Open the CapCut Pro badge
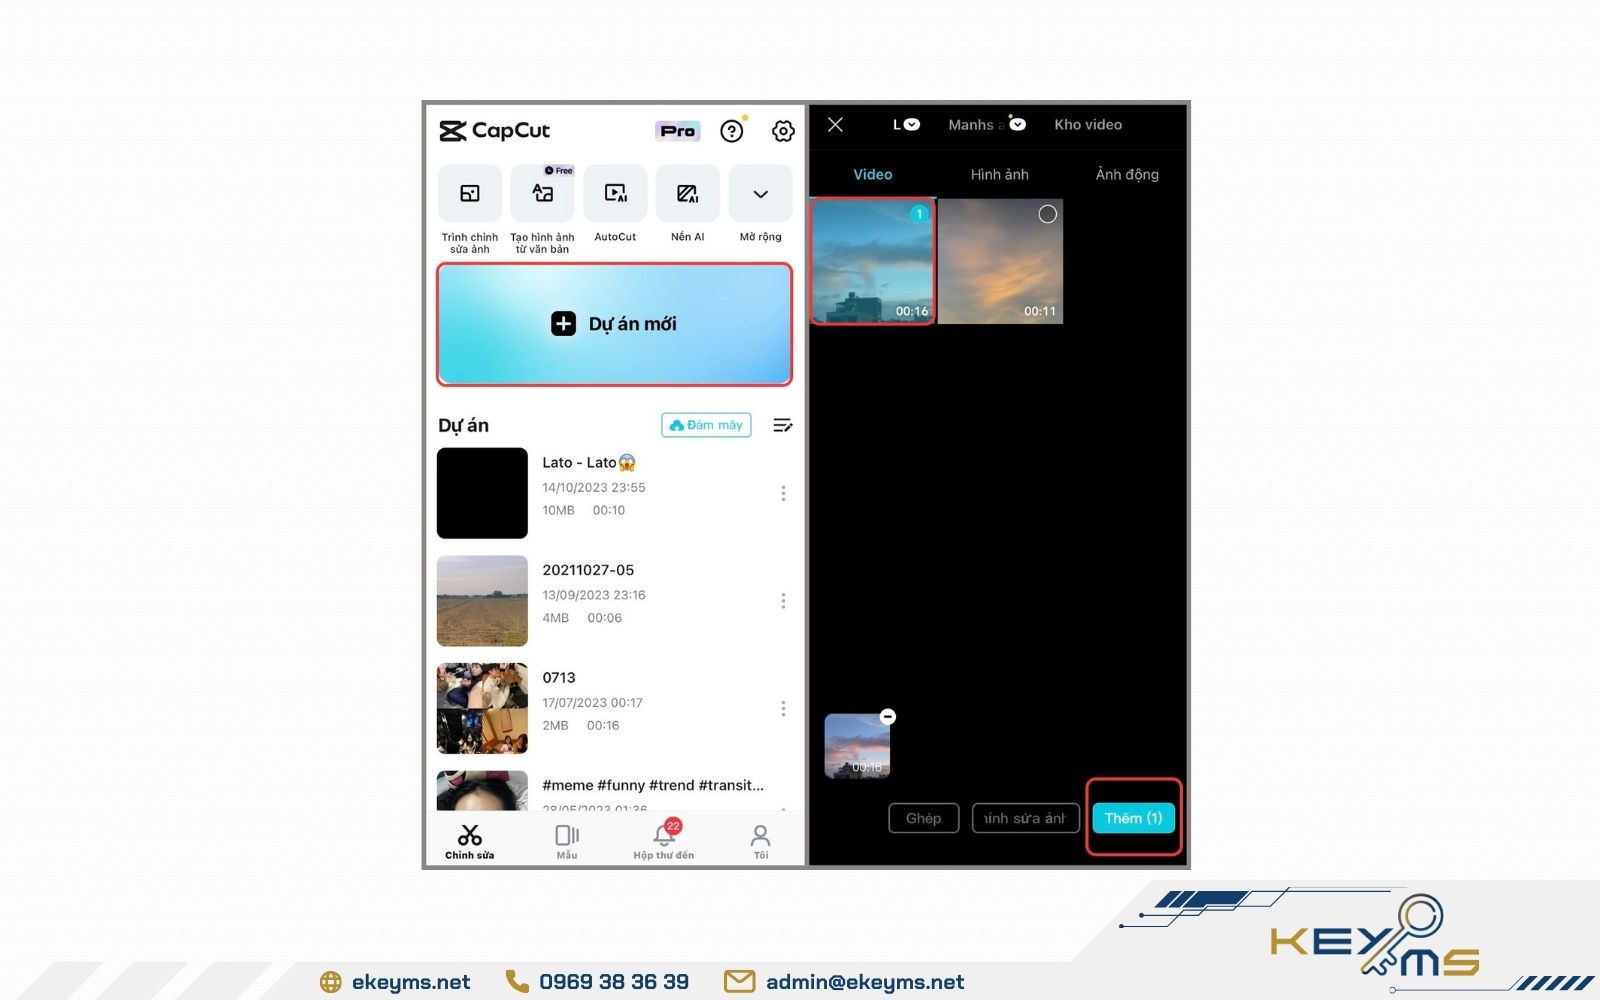This screenshot has width=1600, height=1000. 678,131
